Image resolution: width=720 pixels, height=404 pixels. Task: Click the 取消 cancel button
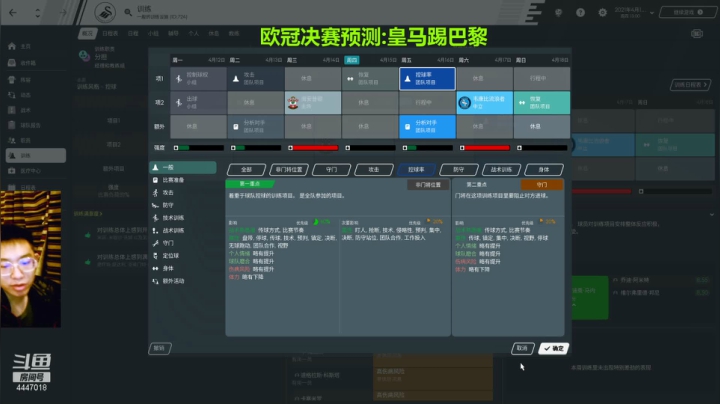523,348
